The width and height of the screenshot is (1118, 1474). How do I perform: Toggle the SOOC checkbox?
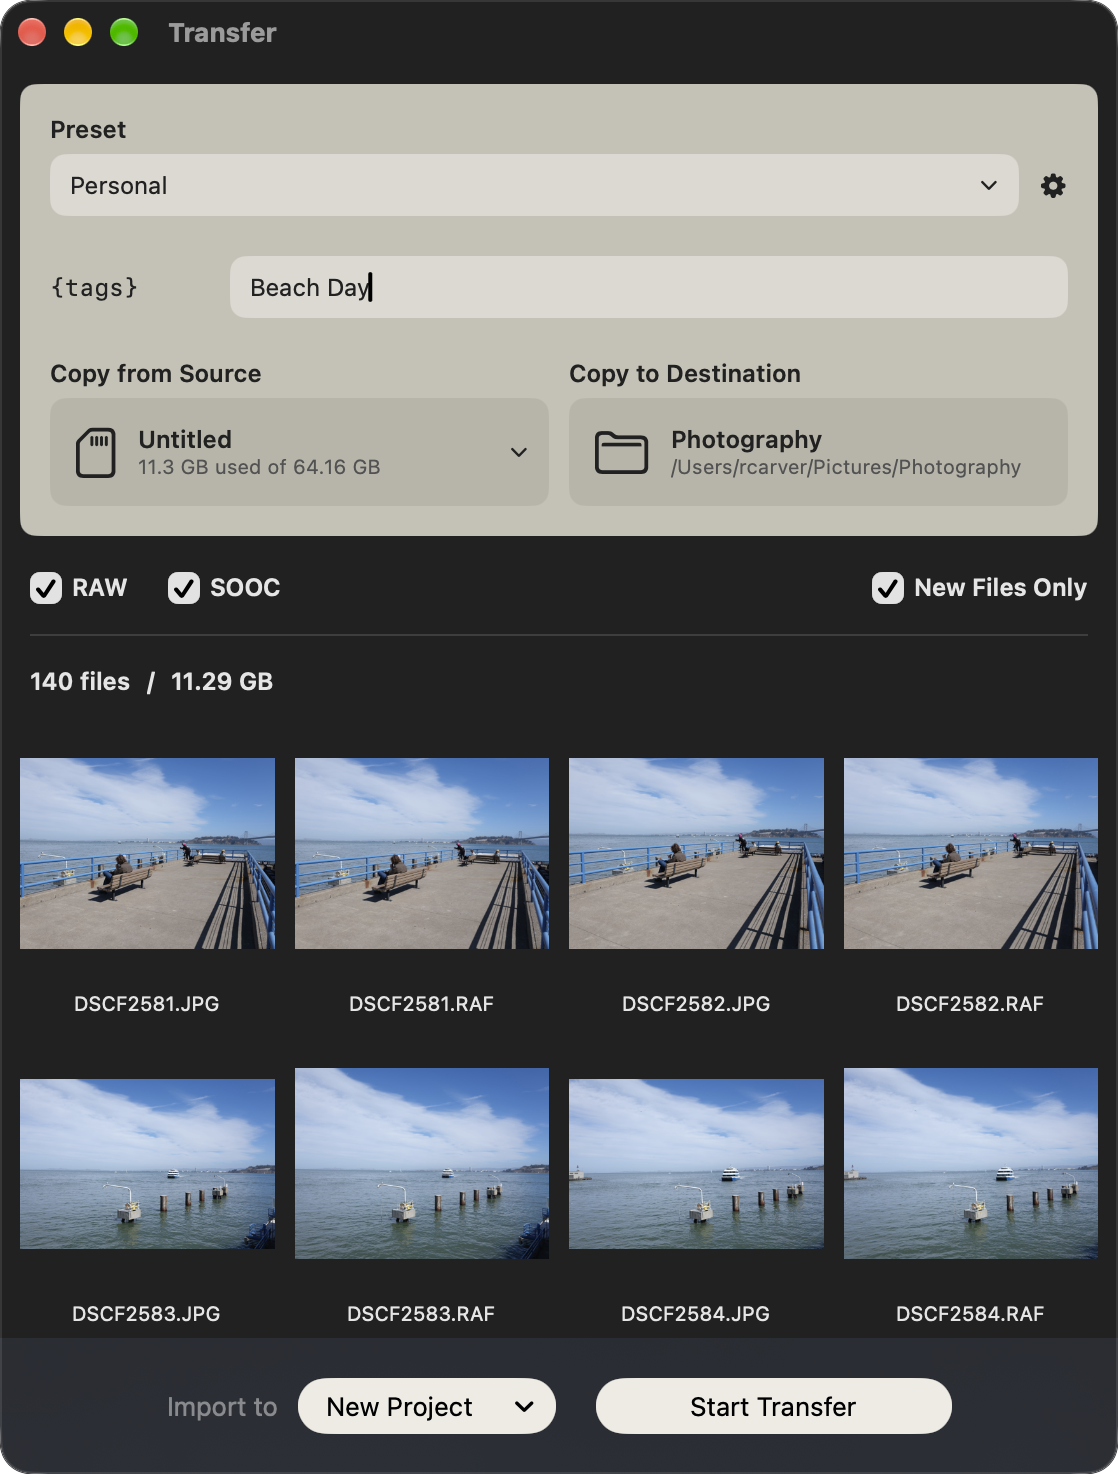[x=184, y=588]
